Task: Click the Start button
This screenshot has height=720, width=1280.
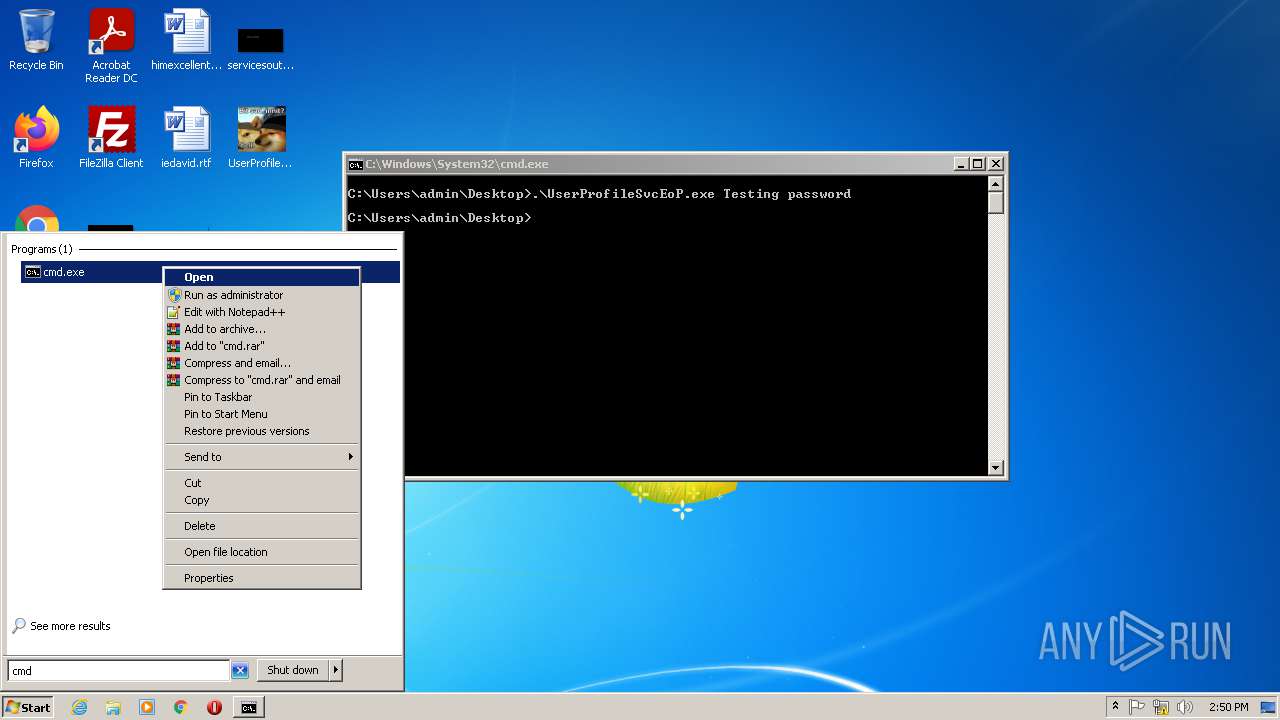Action: 27,707
